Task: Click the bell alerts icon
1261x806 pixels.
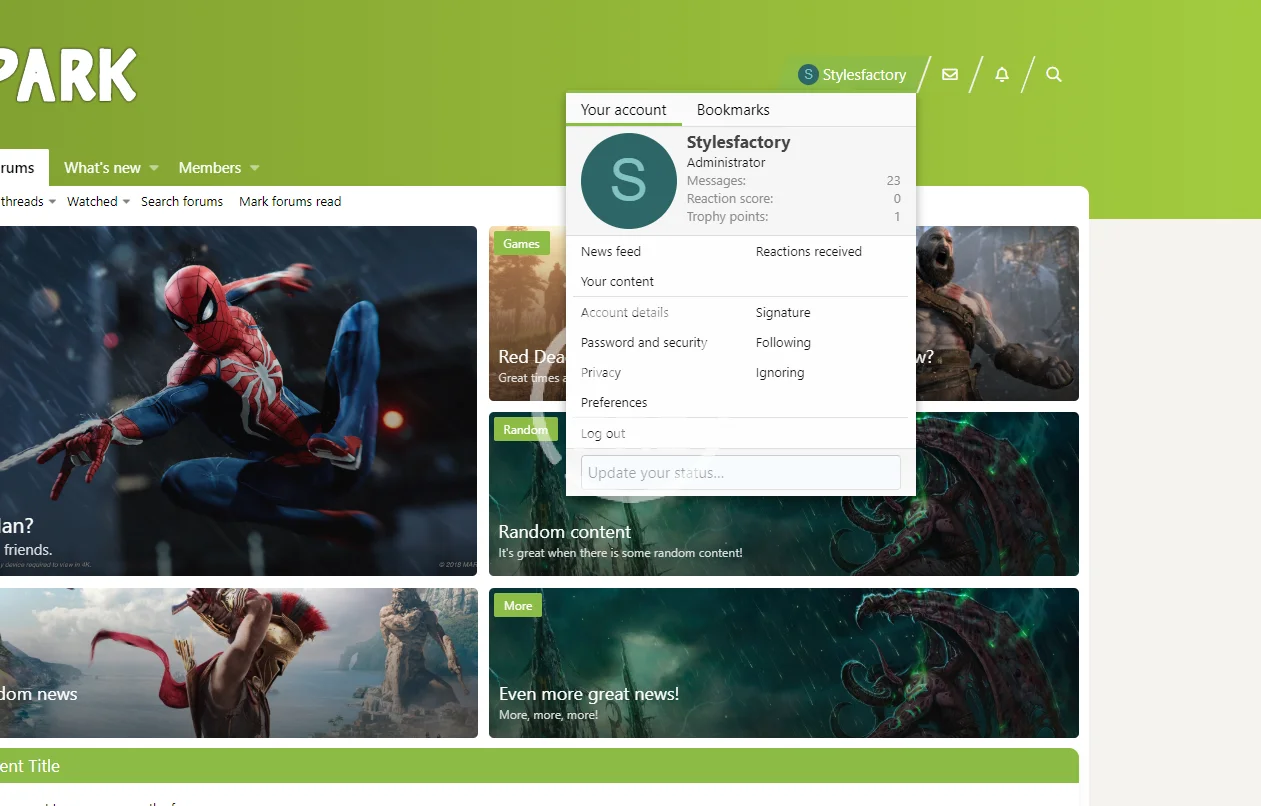Action: tap(1002, 75)
